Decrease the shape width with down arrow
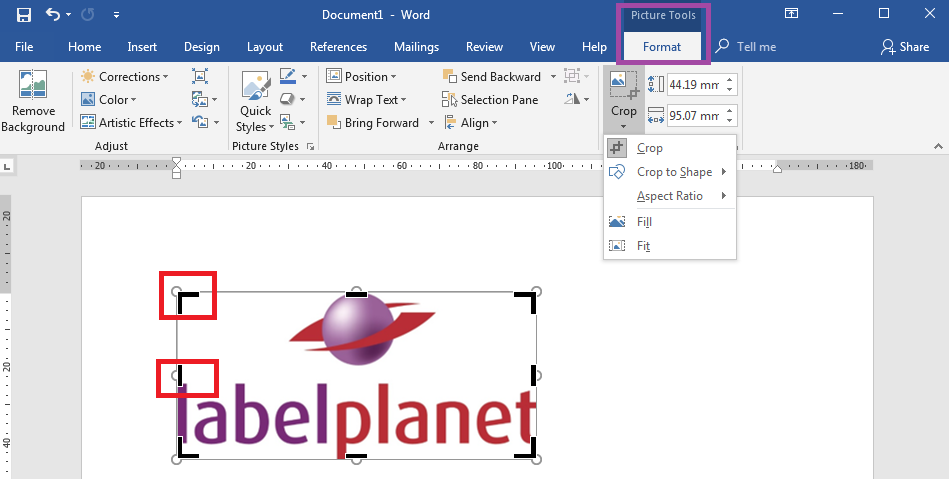Viewport: 949px width, 480px height. tap(730, 120)
